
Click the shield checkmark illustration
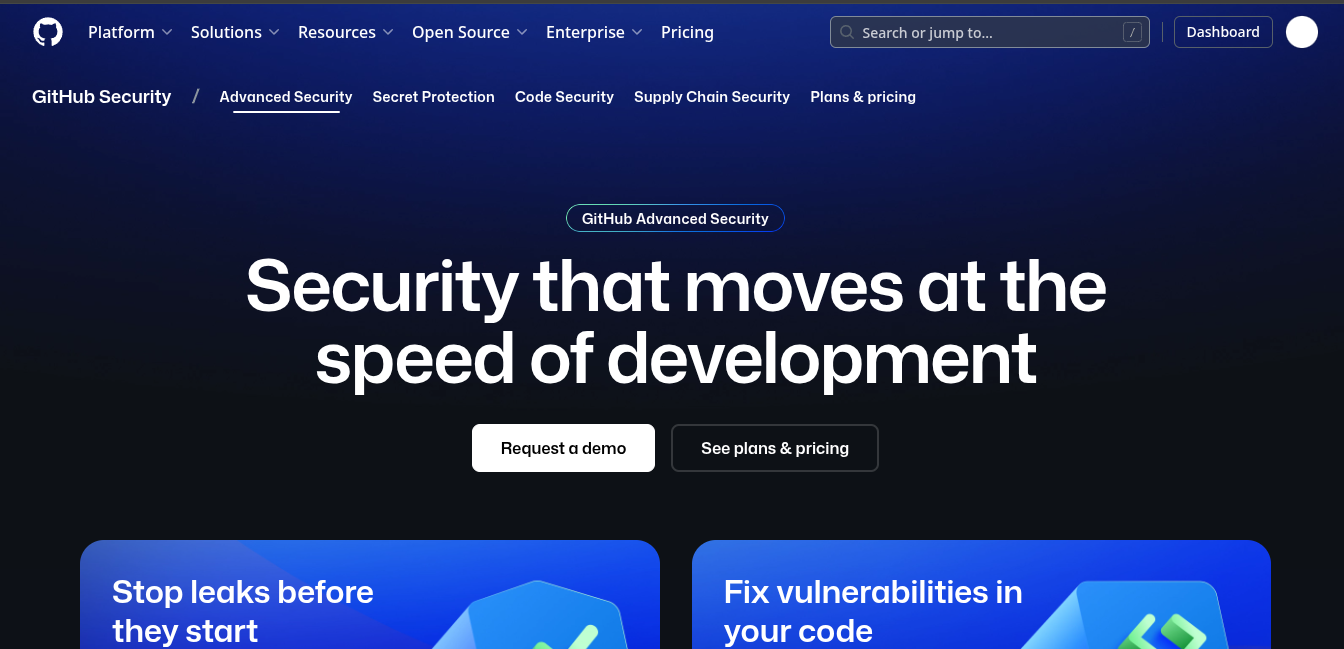pyautogui.click(x=545, y=615)
